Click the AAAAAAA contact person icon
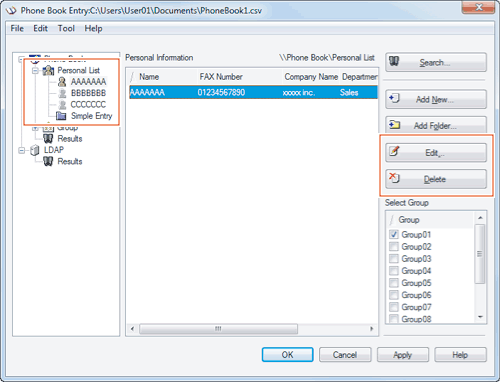Screen dimensions: 500x382 click(62, 82)
